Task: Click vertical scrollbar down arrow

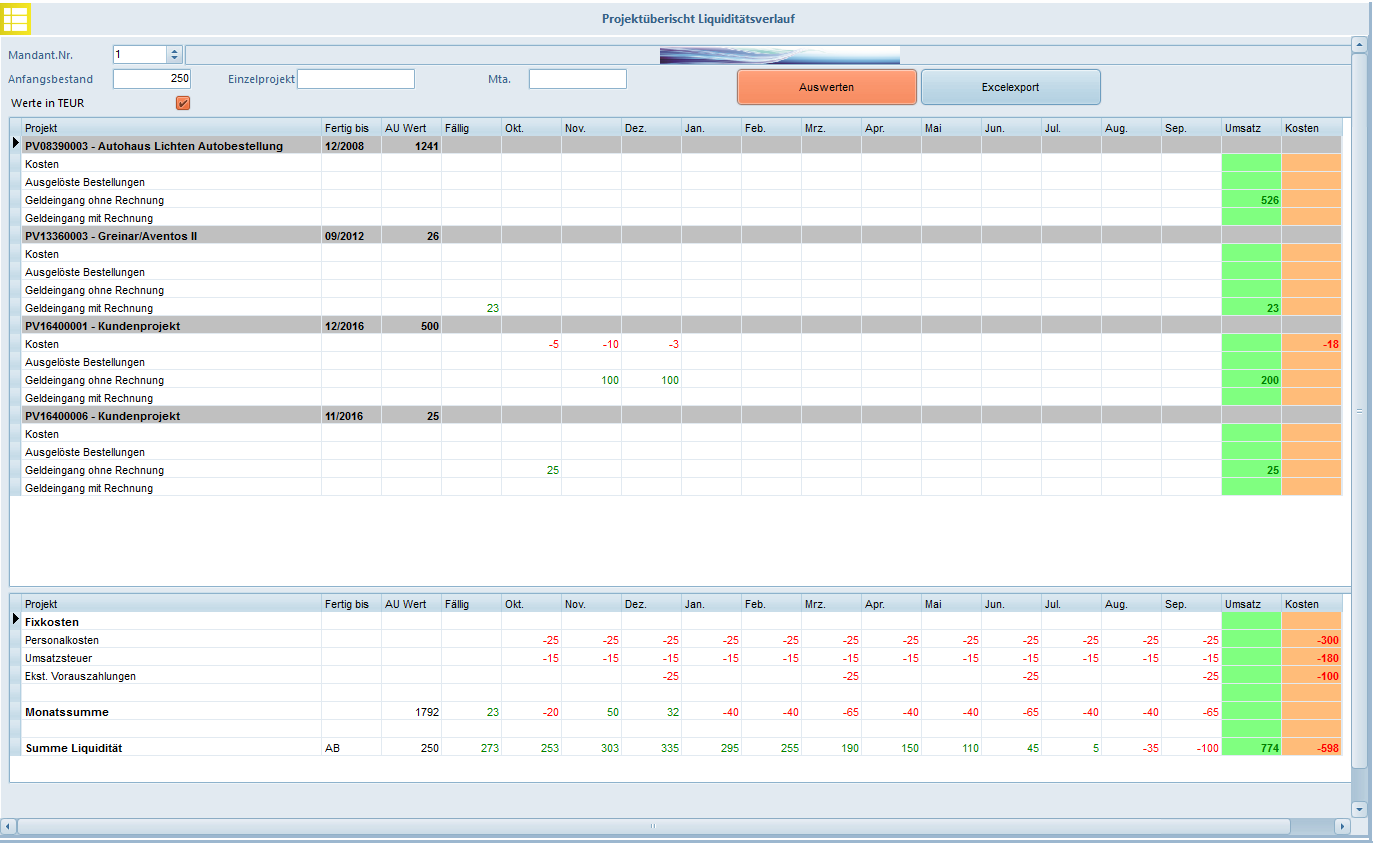Action: [x=1359, y=808]
